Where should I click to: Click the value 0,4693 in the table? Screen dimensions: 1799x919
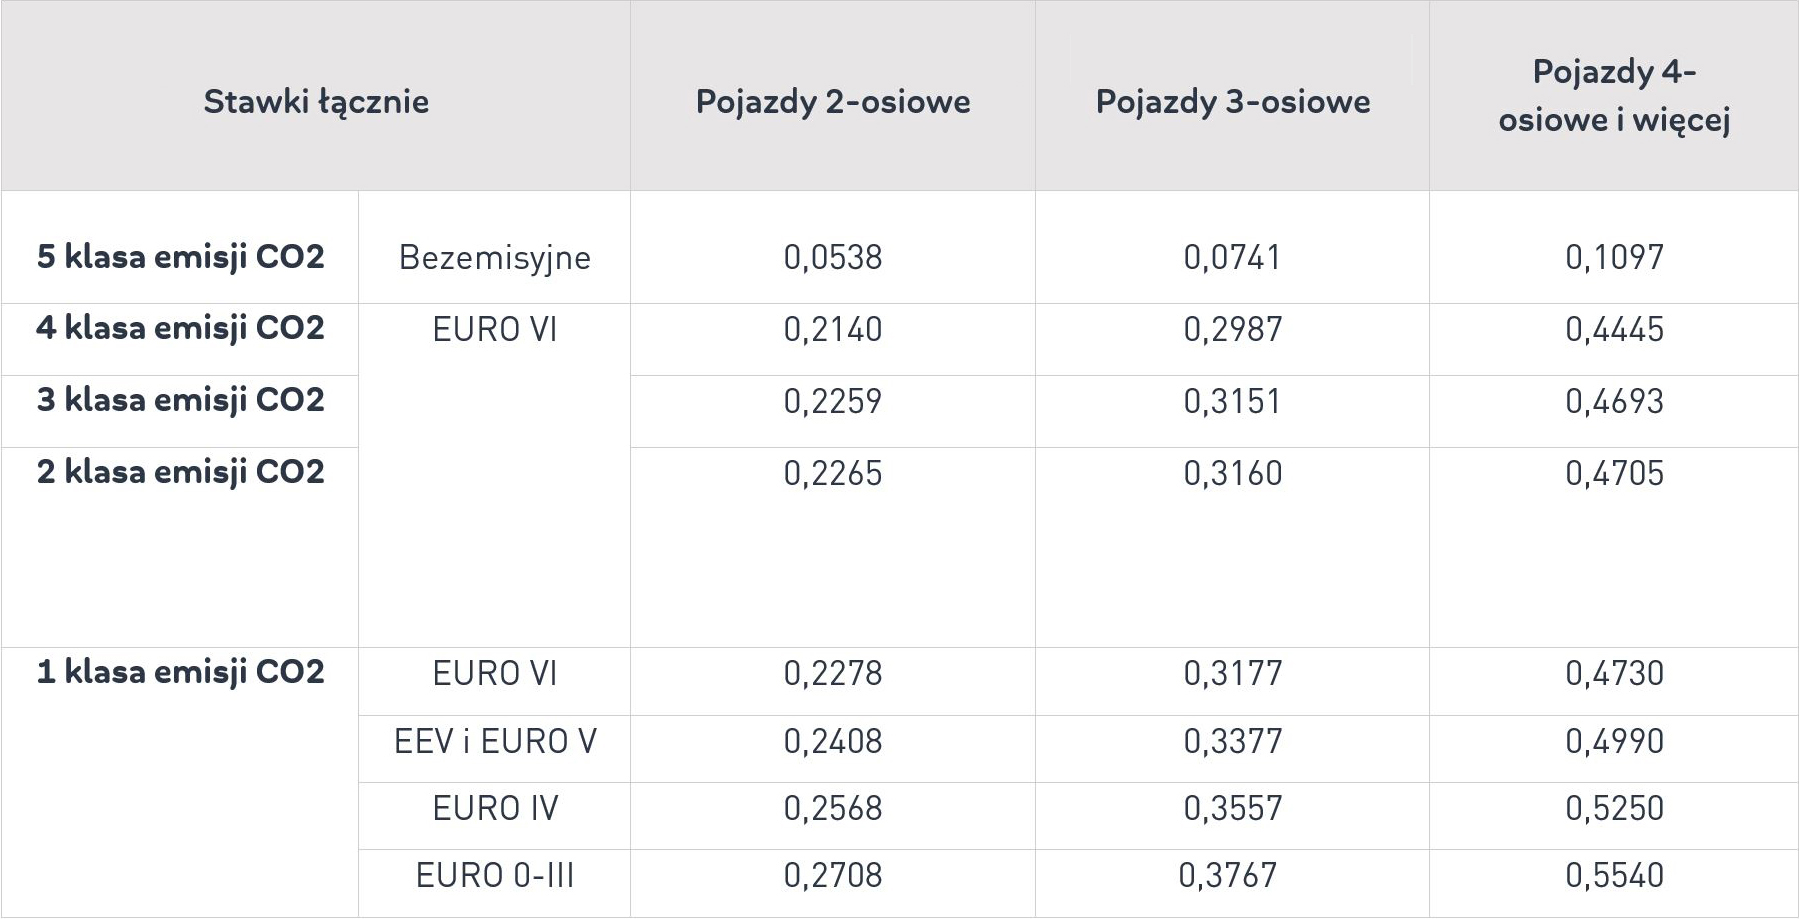(x=1614, y=402)
